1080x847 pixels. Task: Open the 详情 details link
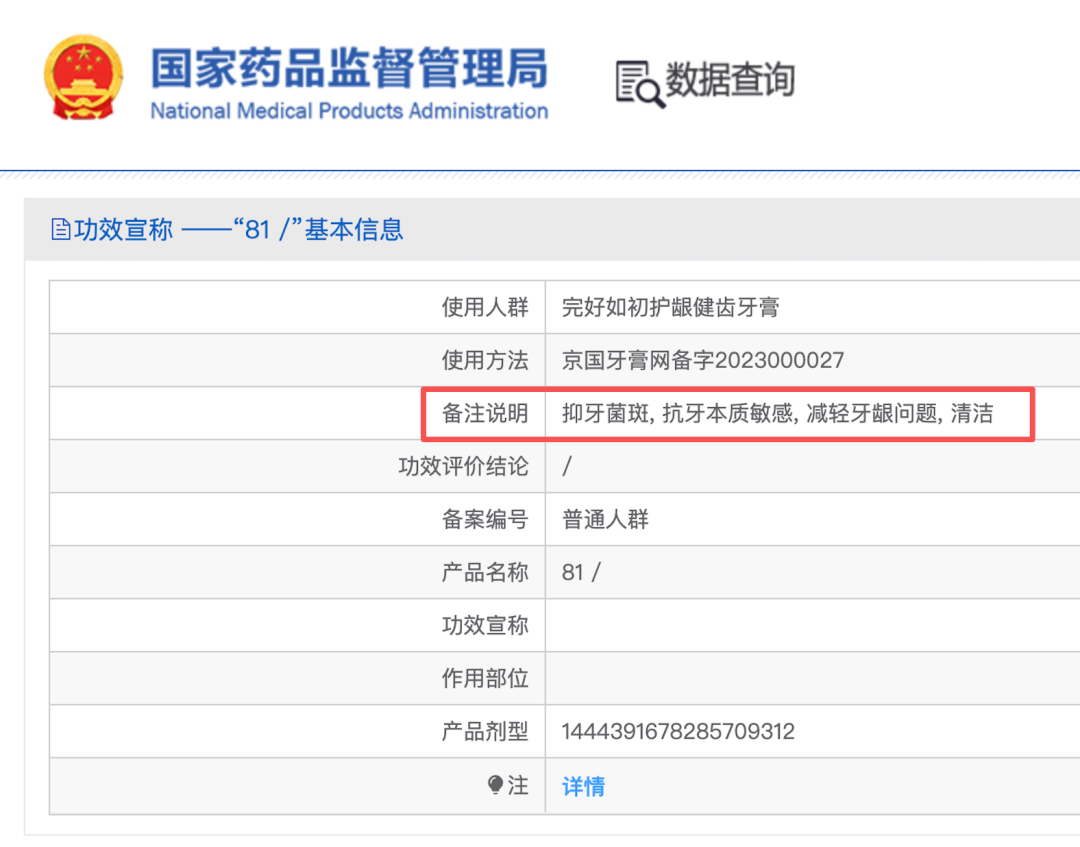pyautogui.click(x=583, y=786)
